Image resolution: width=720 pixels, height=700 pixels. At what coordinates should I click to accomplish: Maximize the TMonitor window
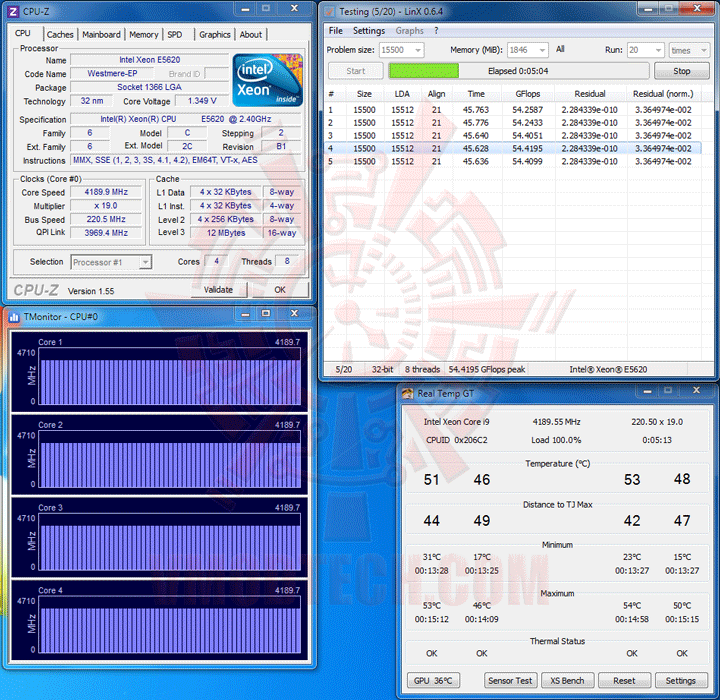tap(266, 313)
